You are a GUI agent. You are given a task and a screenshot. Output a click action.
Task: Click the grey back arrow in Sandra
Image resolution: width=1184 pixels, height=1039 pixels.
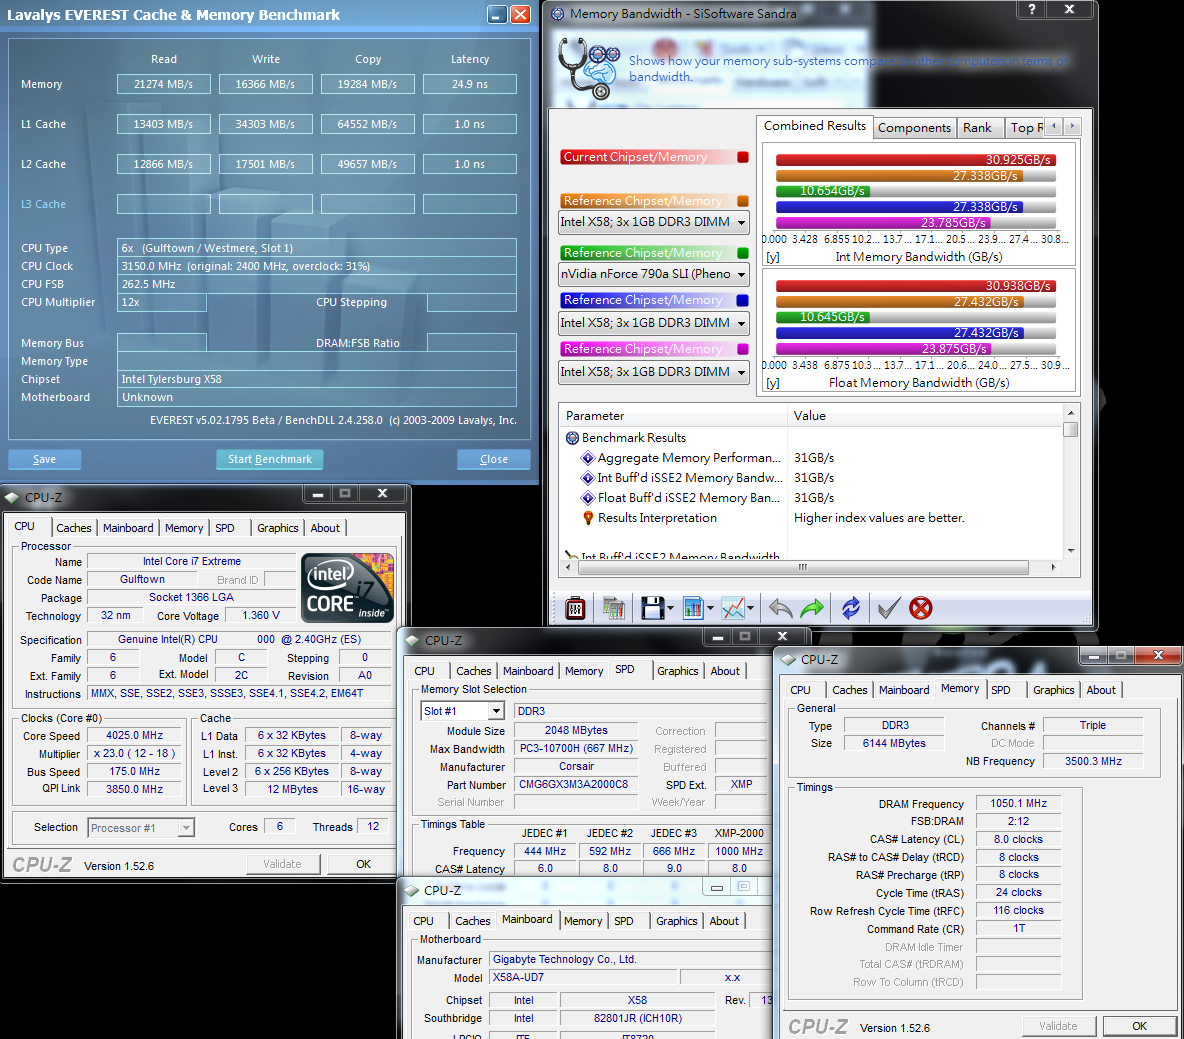(x=780, y=608)
